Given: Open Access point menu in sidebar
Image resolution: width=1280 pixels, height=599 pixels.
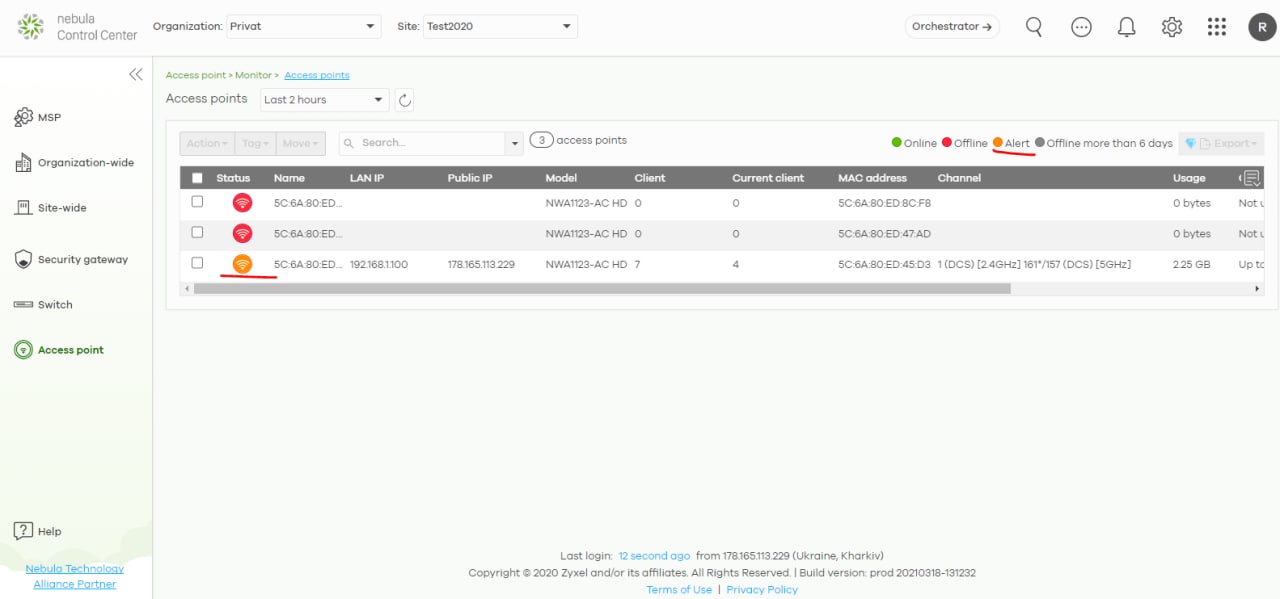Looking at the screenshot, I should [59, 350].
